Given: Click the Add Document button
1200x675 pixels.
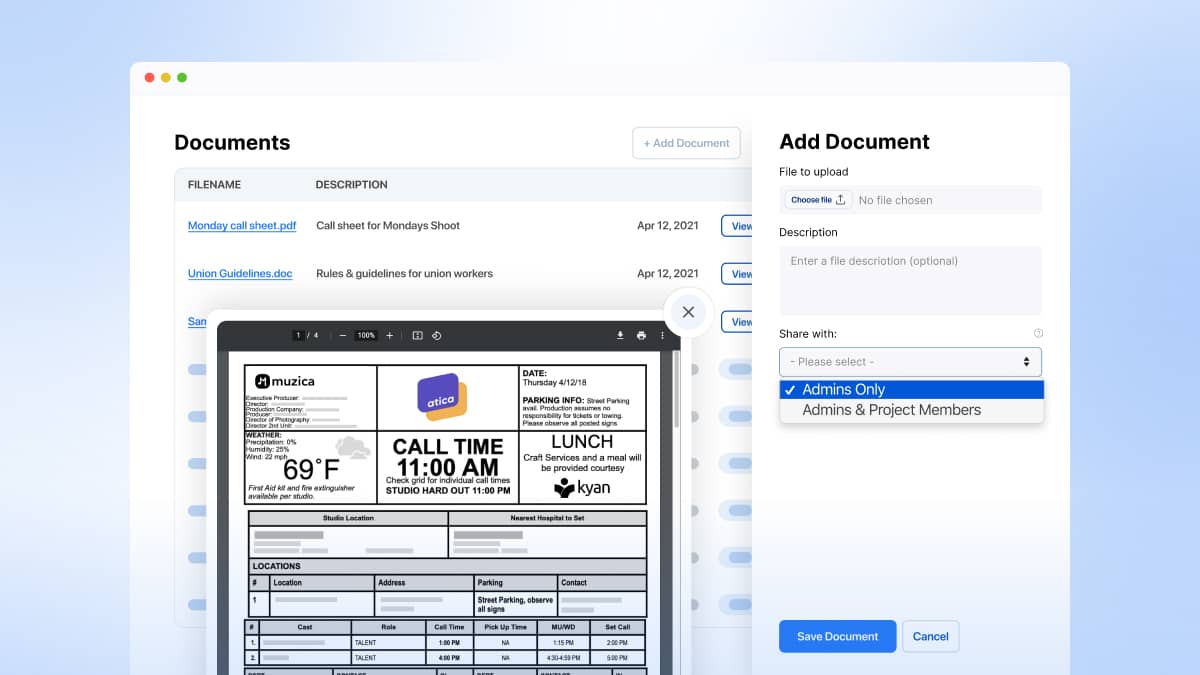Looking at the screenshot, I should point(686,143).
